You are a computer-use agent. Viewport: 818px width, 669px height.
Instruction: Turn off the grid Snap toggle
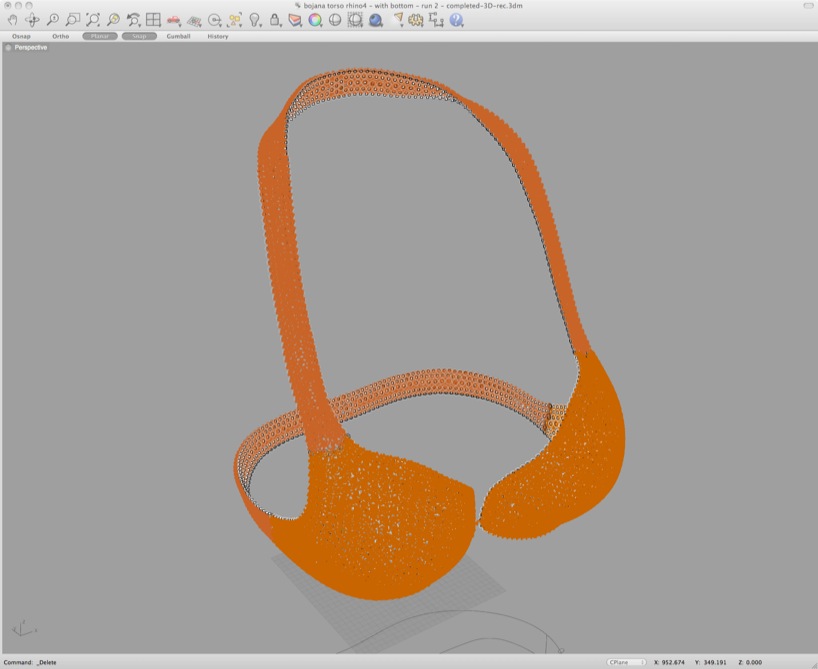[x=139, y=36]
